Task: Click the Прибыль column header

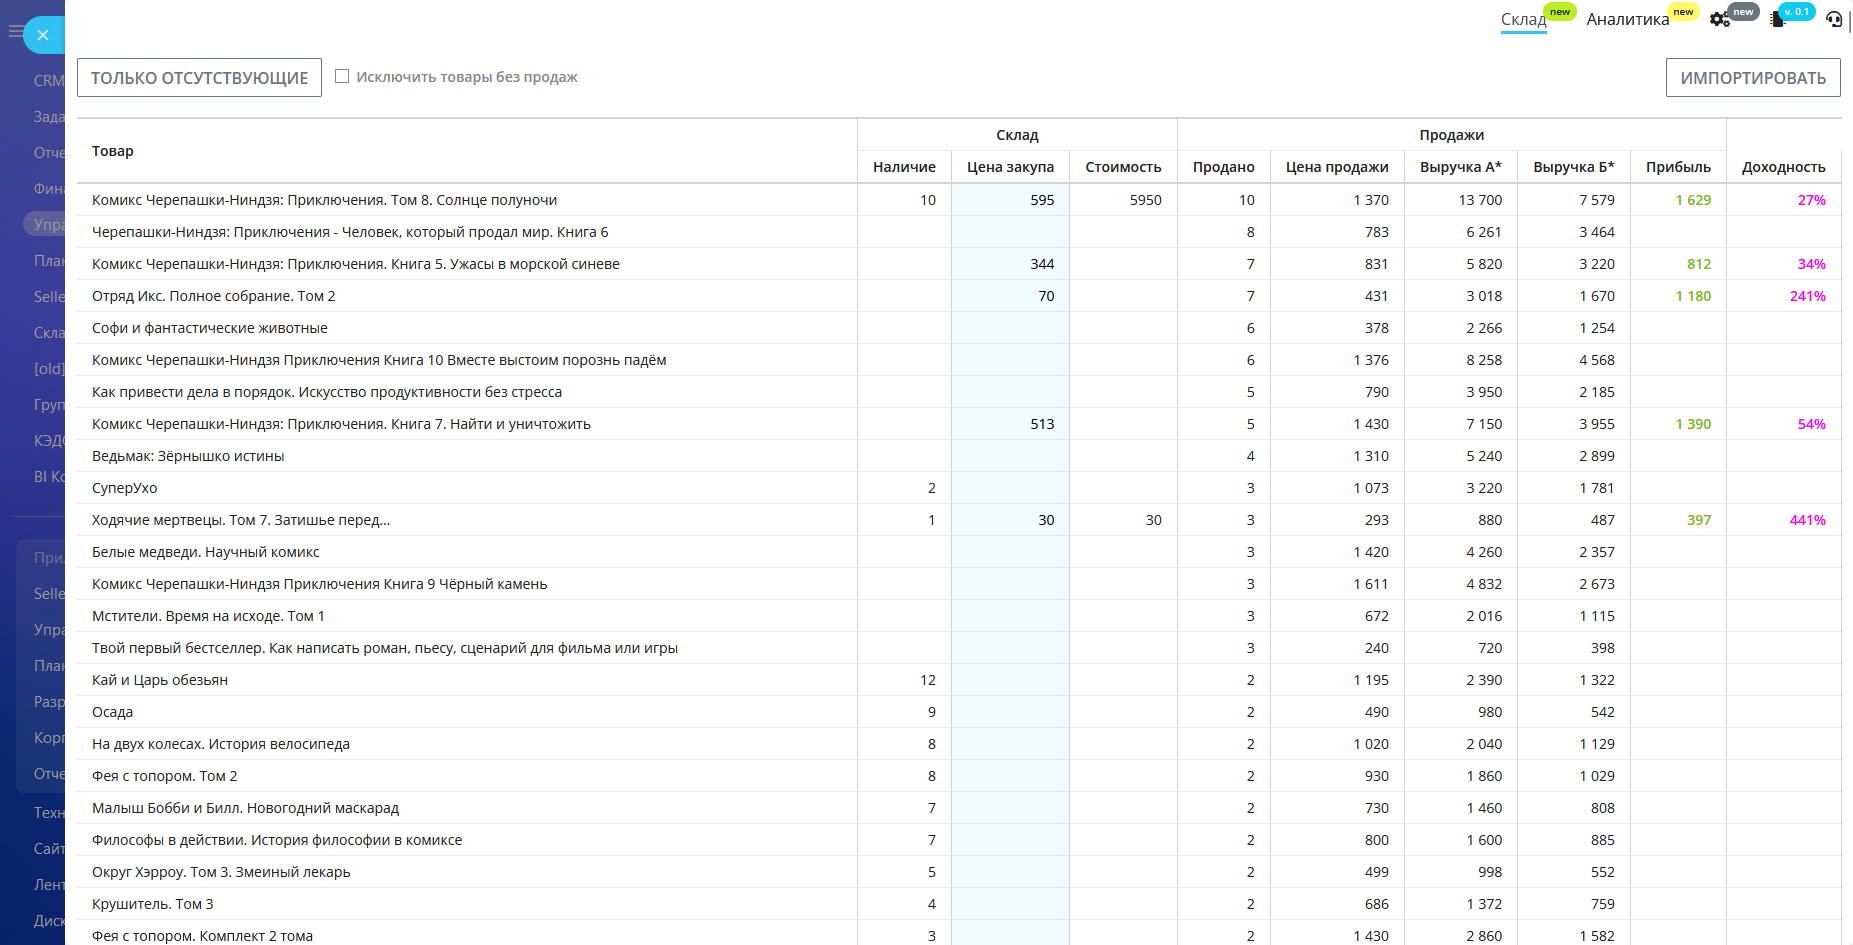Action: [1678, 167]
